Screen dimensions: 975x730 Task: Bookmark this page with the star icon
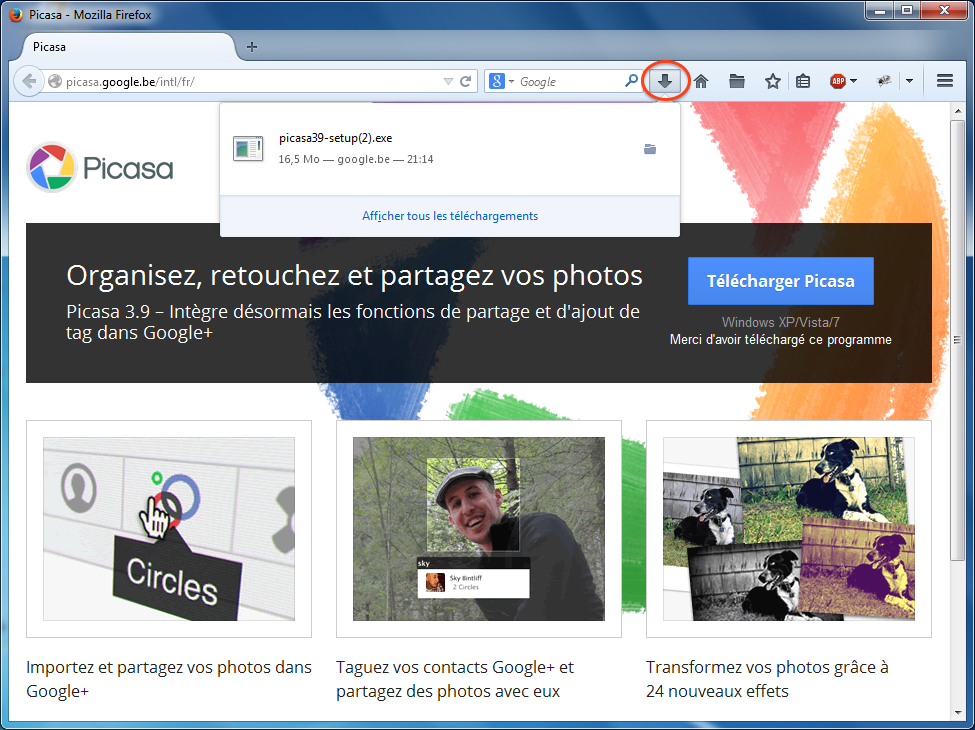tap(773, 81)
